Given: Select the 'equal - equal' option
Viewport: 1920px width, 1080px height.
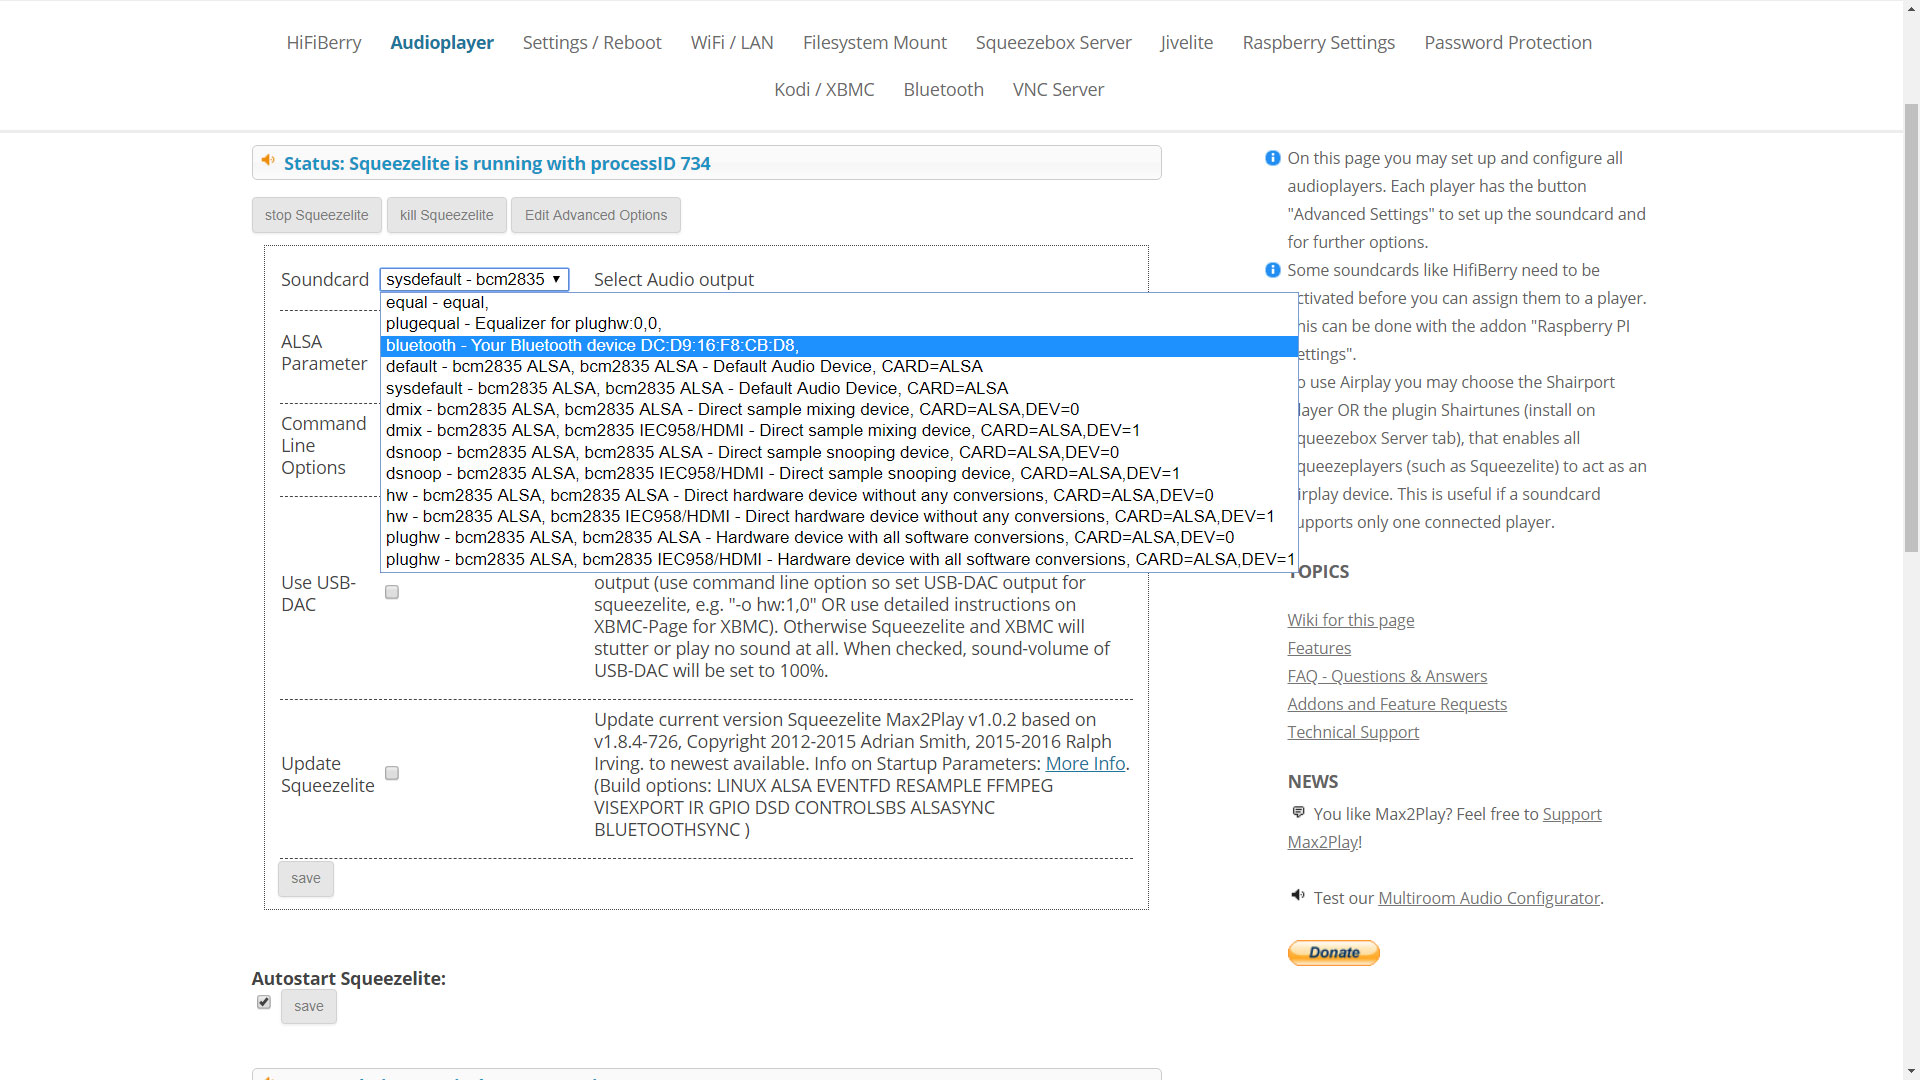Looking at the screenshot, I should tap(839, 303).
